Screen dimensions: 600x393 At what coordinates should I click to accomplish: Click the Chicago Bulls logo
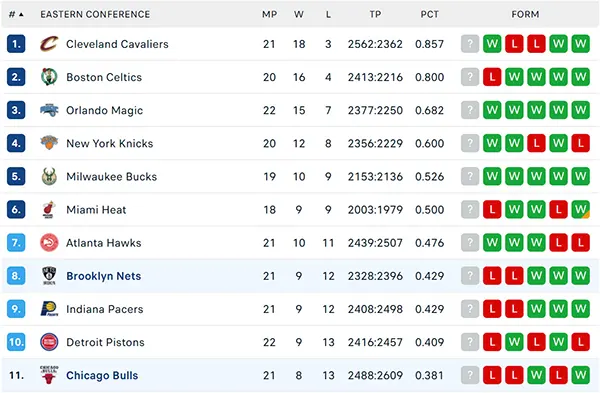tap(49, 375)
